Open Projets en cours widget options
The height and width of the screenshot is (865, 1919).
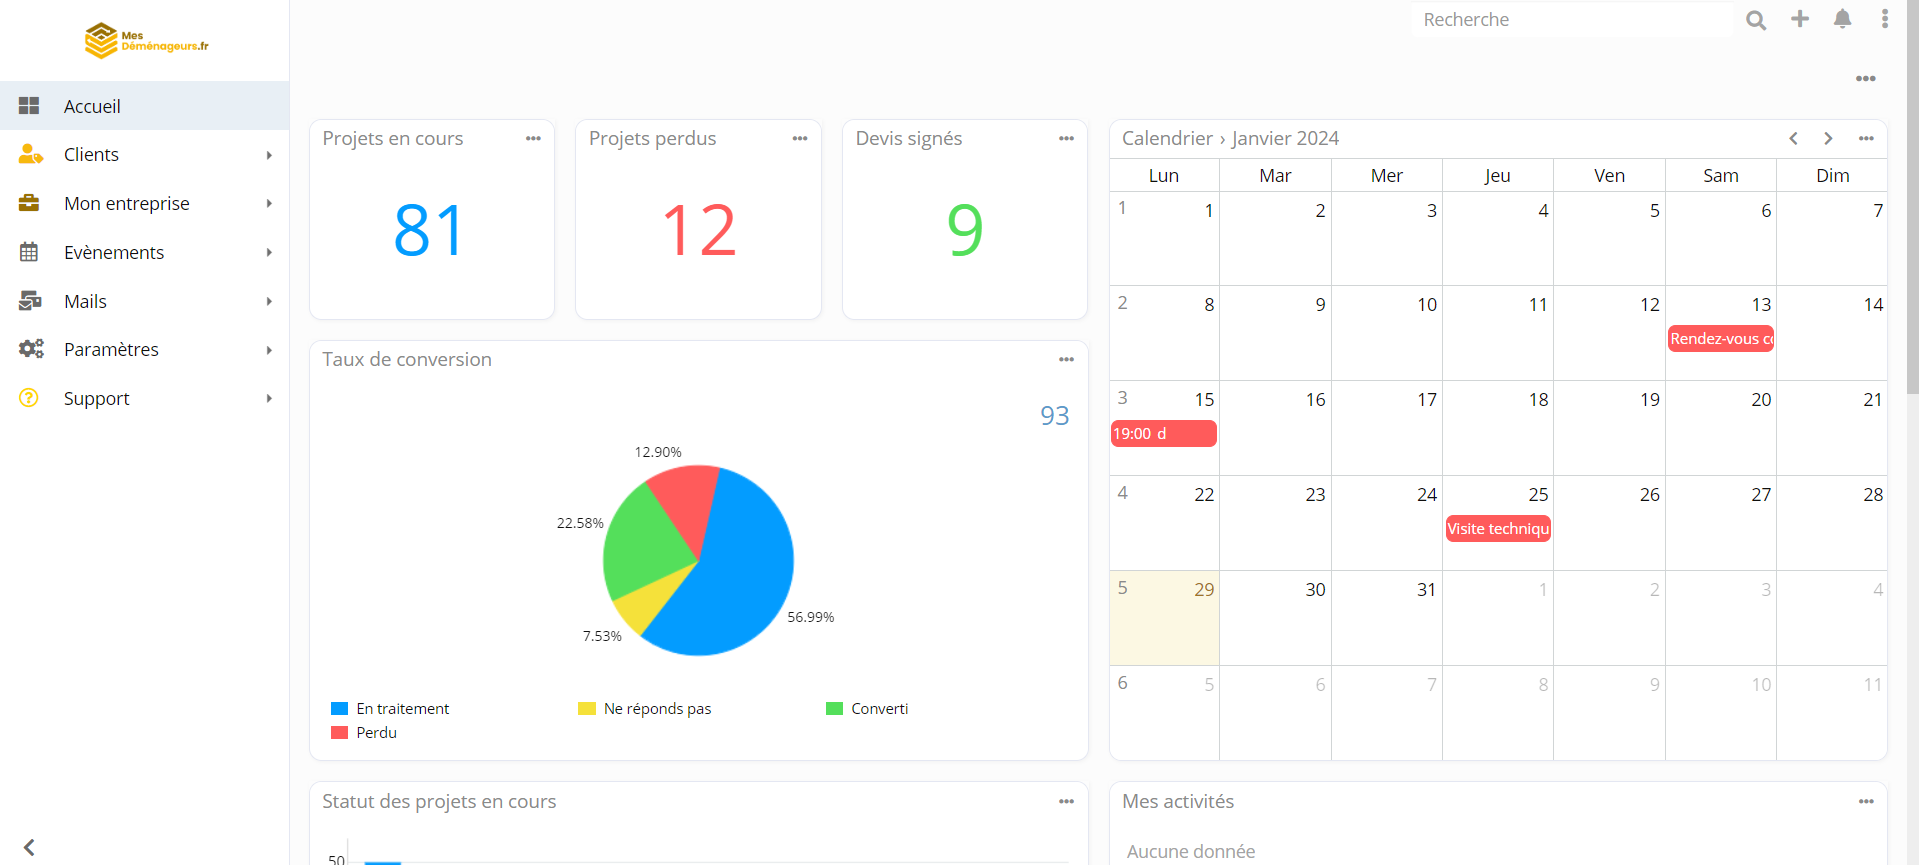(533, 139)
